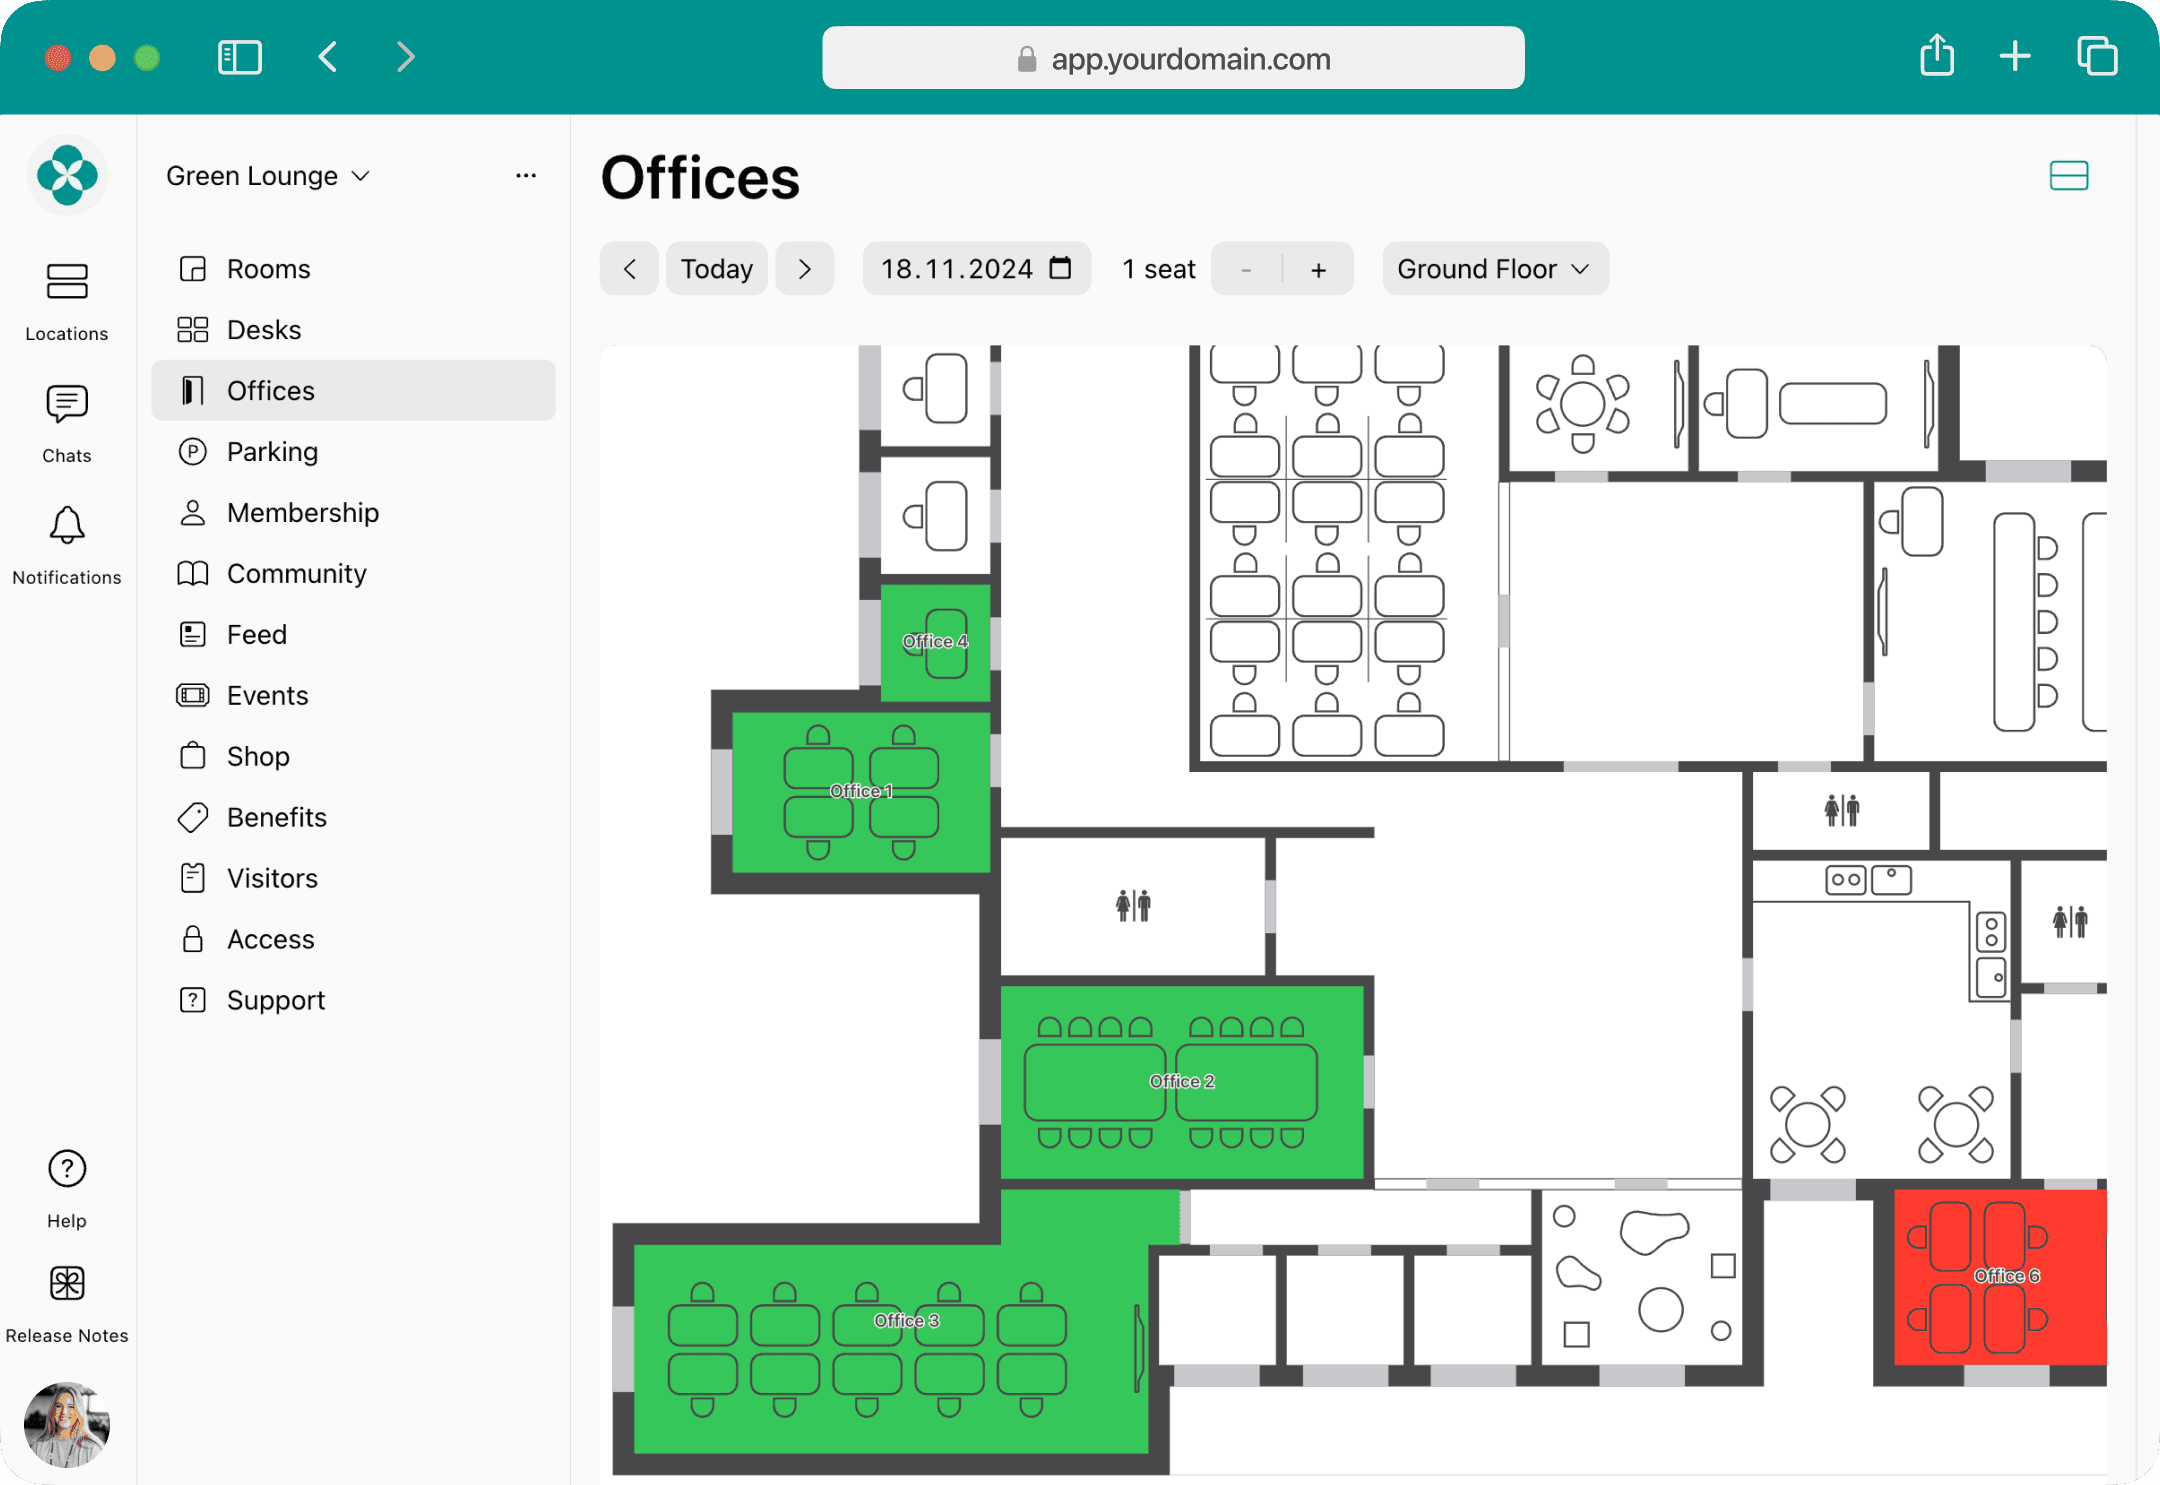Expand the Green Lounge location dropdown
The width and height of the screenshot is (2160, 1485).
click(x=269, y=176)
